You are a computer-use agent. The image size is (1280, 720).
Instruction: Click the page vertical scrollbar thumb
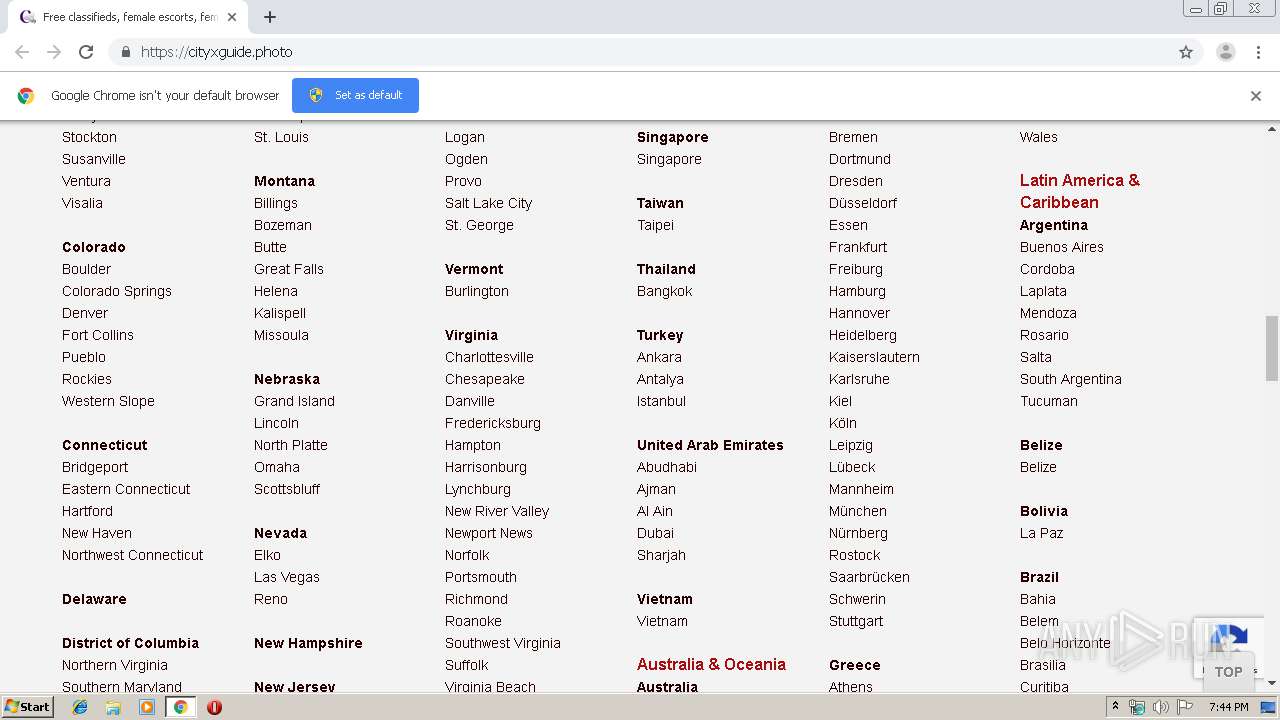[x=1272, y=348]
